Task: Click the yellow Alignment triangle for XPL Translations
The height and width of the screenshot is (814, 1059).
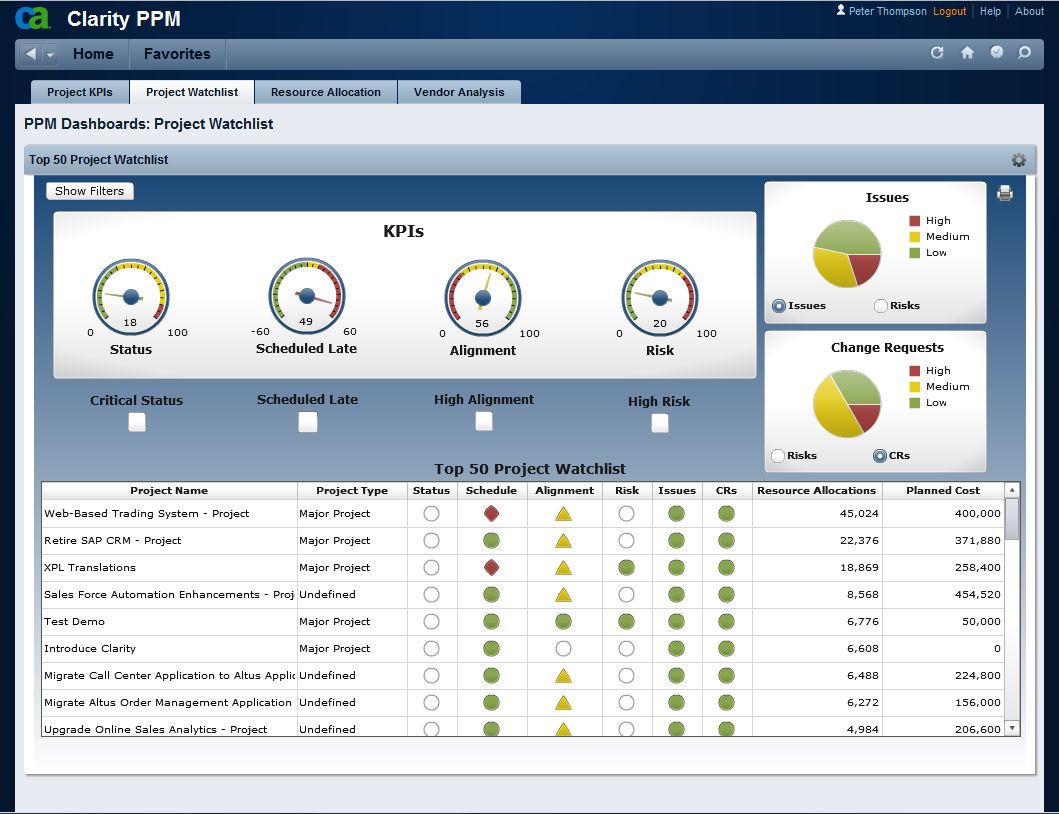Action: tap(563, 567)
